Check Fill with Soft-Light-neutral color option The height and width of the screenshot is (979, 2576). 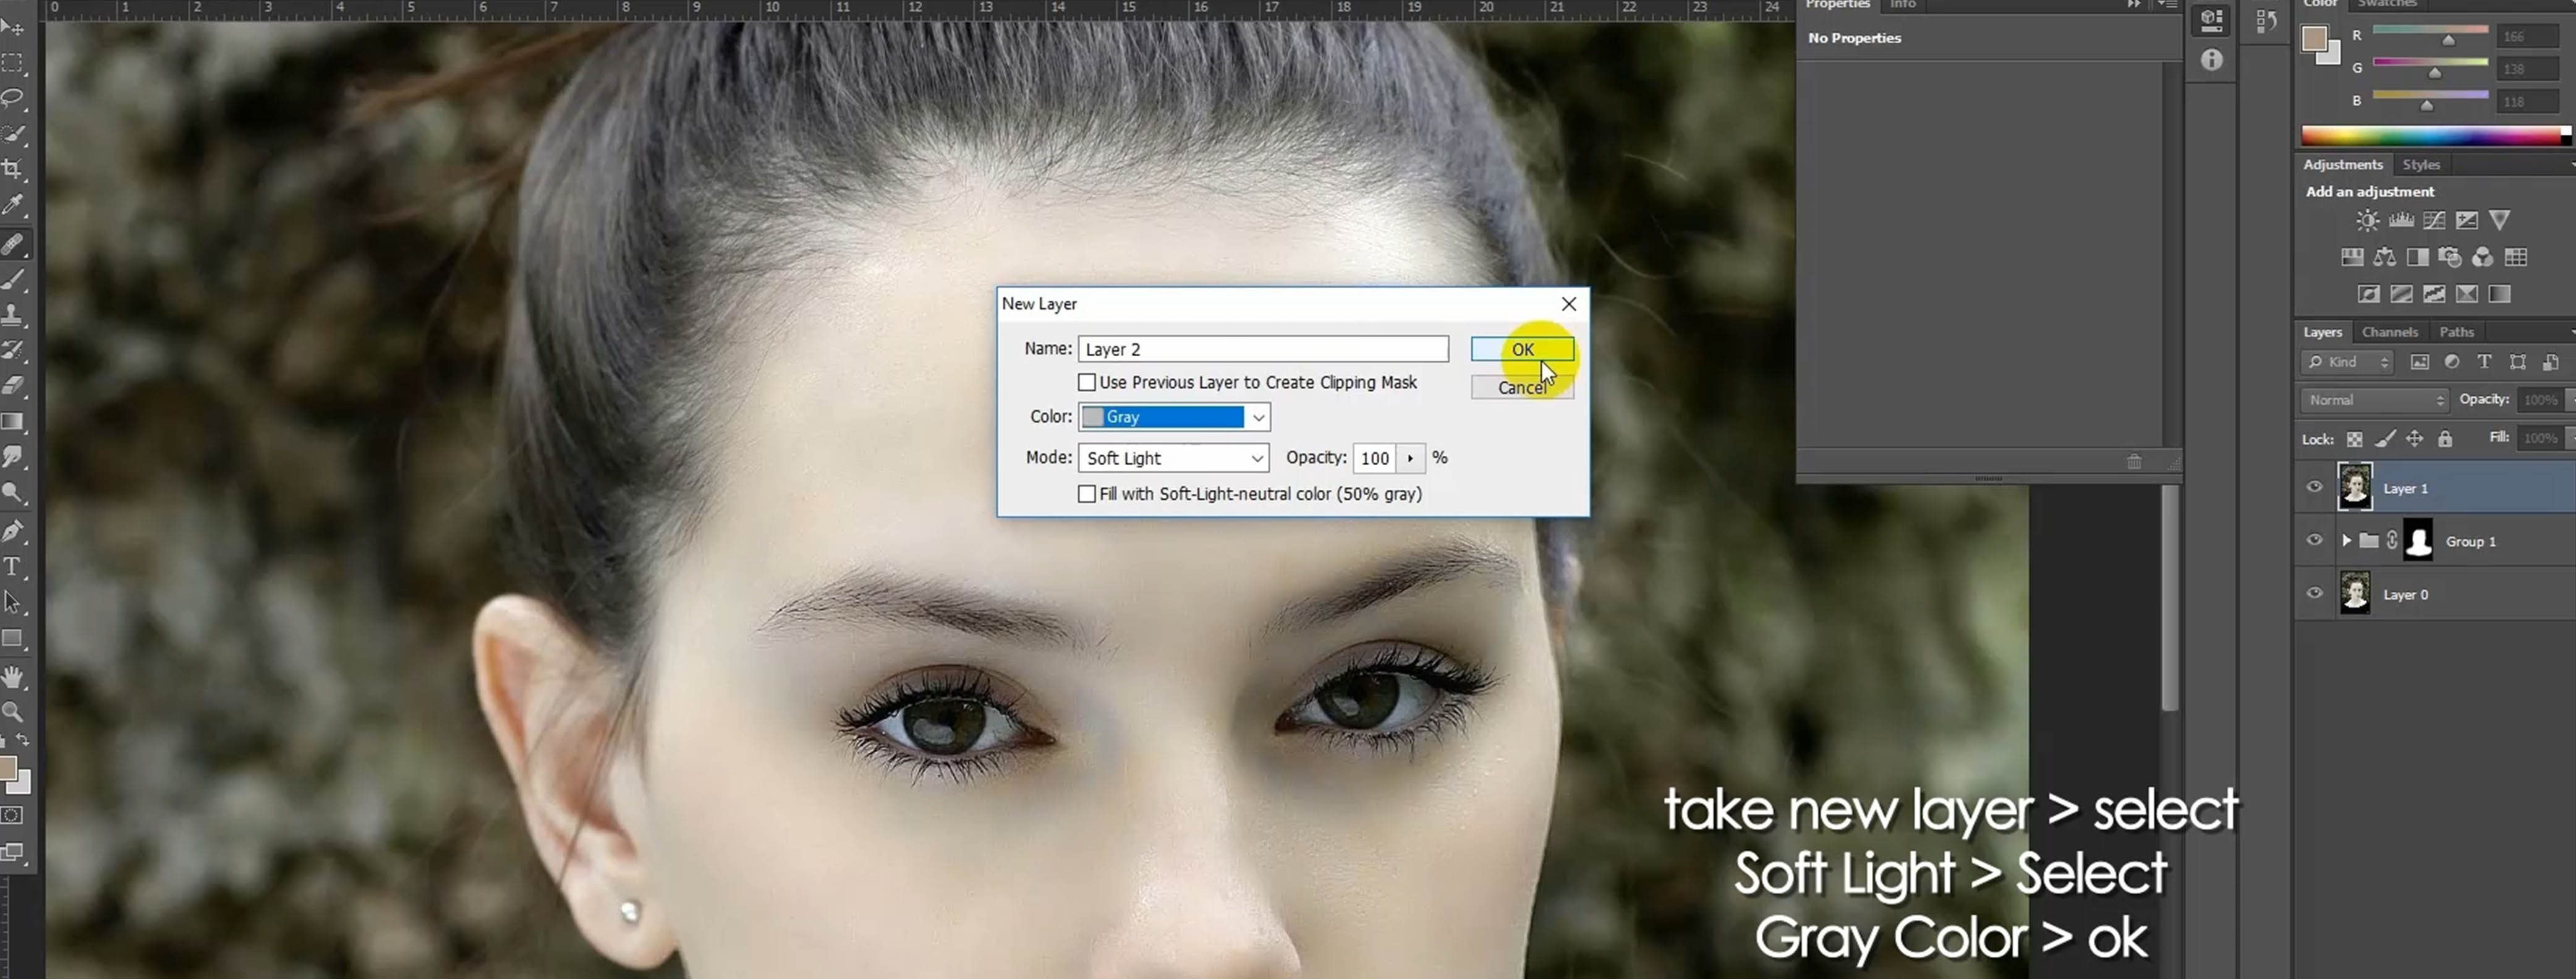point(1087,494)
